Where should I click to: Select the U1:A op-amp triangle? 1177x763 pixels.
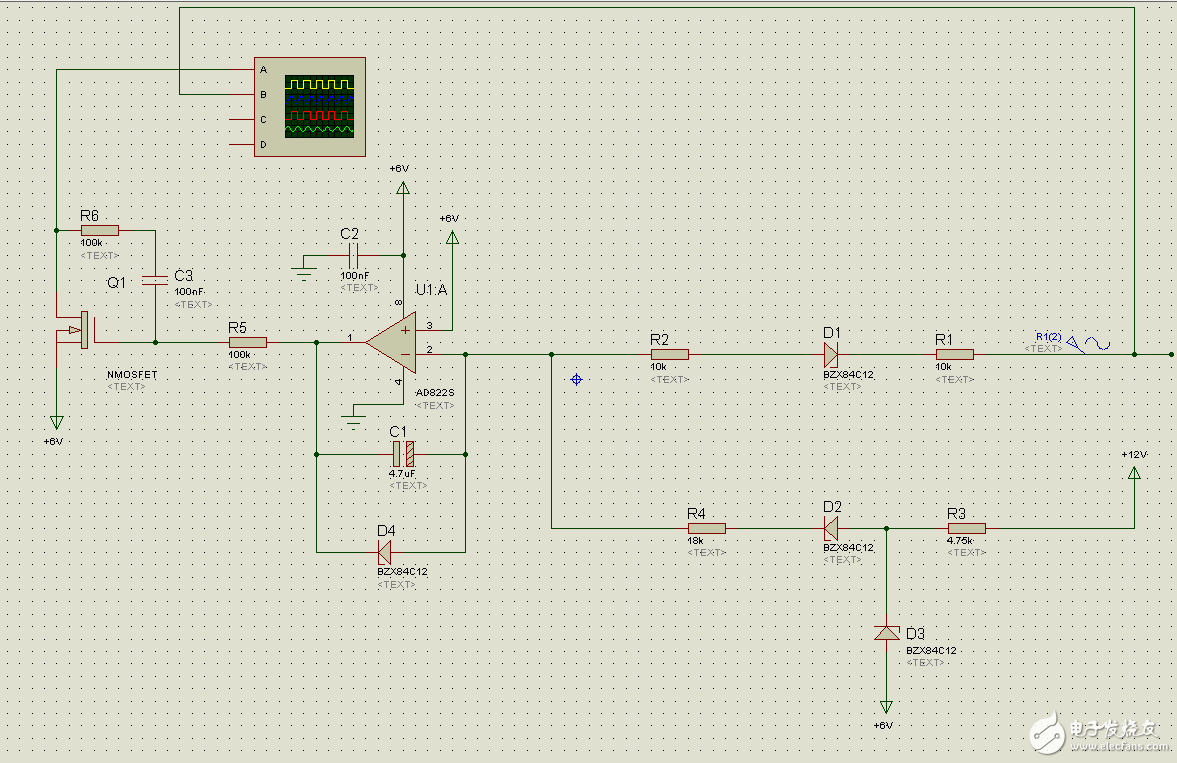click(x=391, y=342)
